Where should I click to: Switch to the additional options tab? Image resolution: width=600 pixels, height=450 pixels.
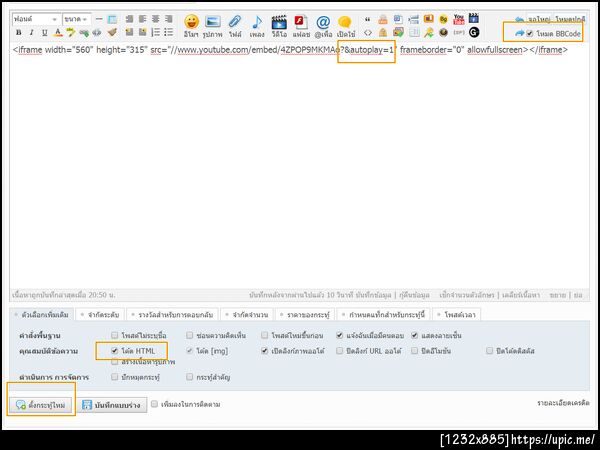(x=41, y=315)
